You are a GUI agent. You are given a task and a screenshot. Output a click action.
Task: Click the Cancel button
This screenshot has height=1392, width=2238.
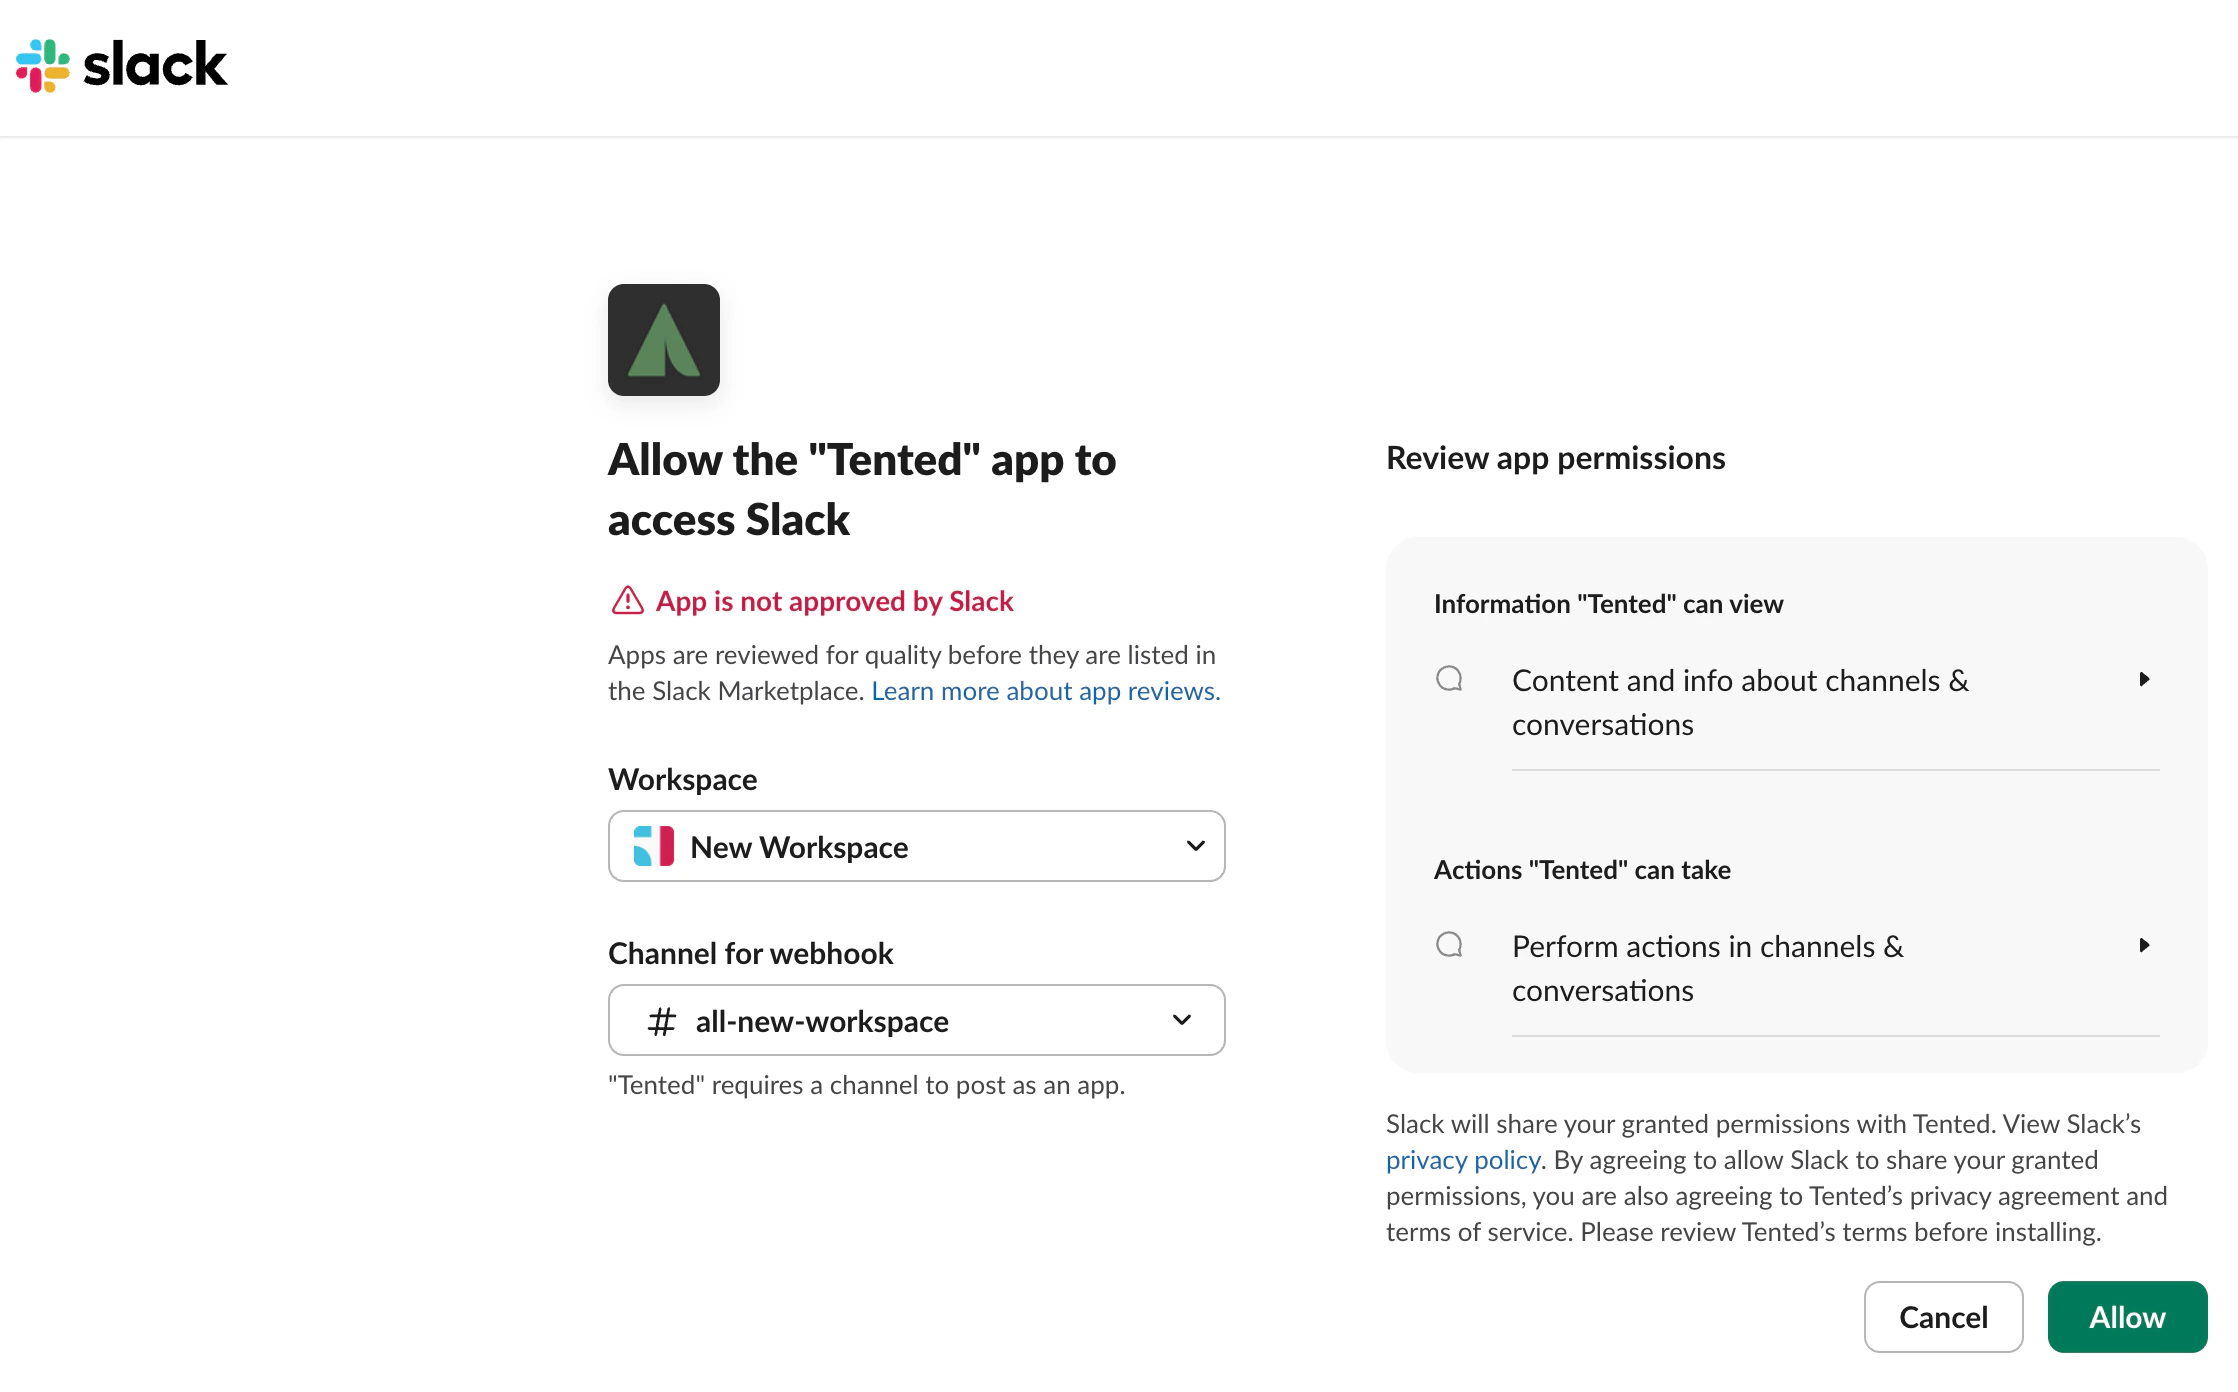coord(1943,1317)
